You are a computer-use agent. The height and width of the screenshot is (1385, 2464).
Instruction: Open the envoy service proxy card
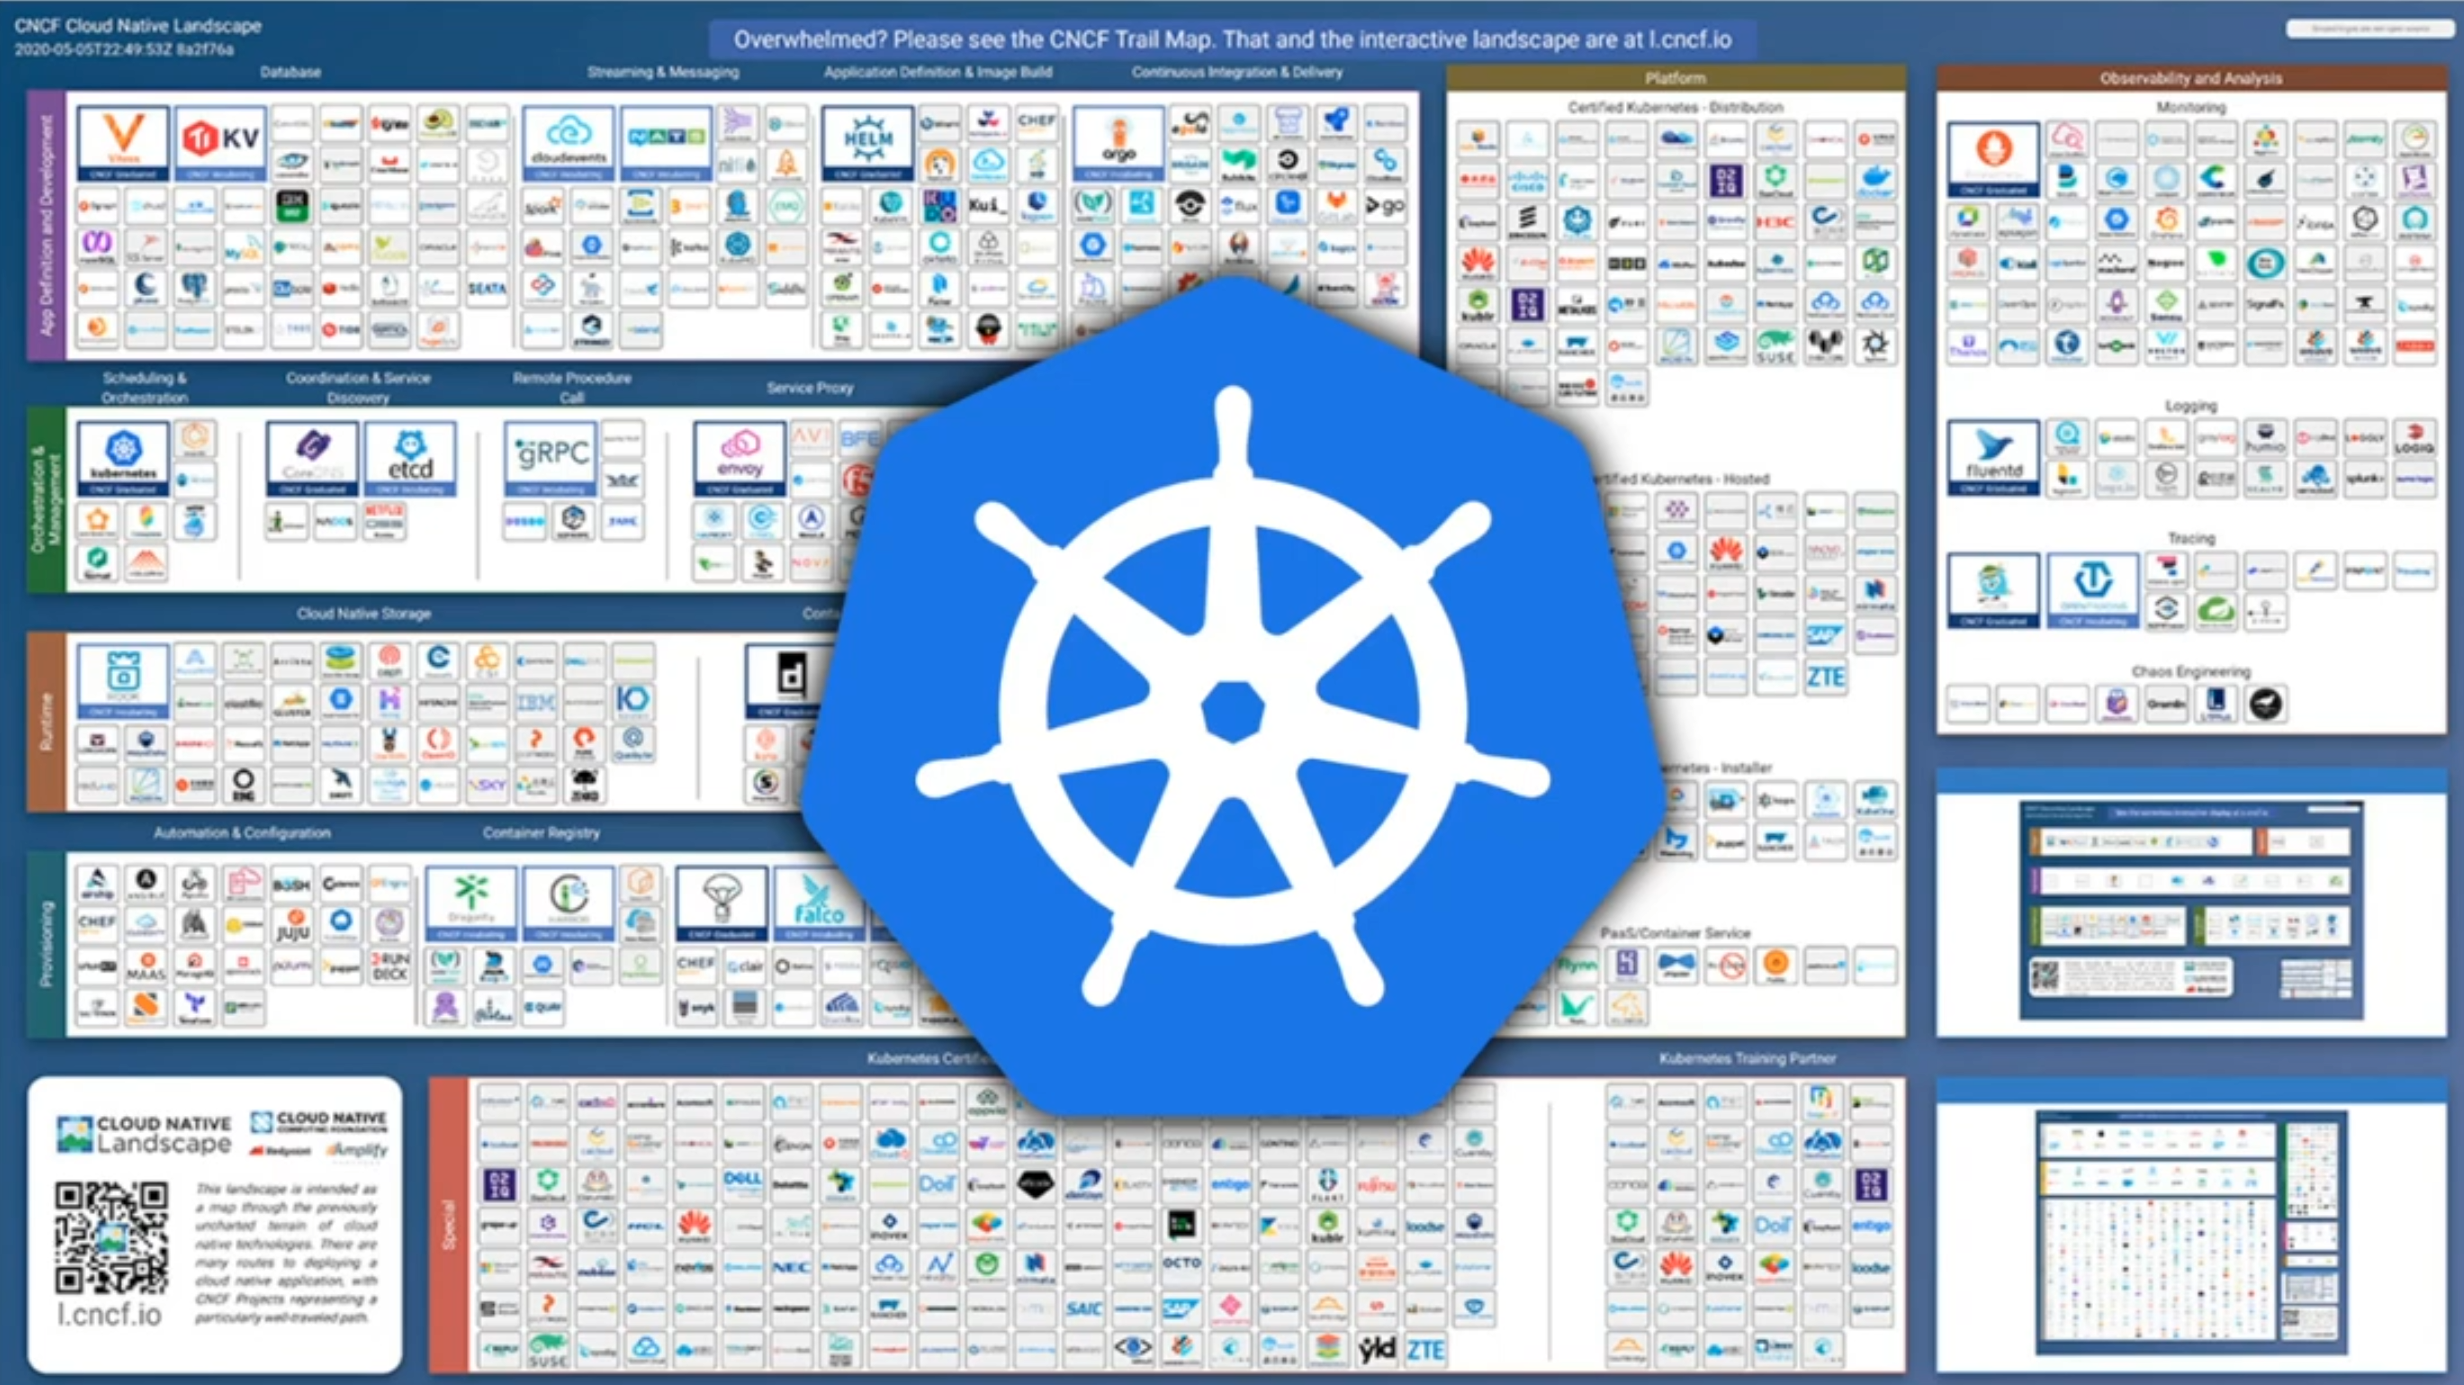click(739, 458)
